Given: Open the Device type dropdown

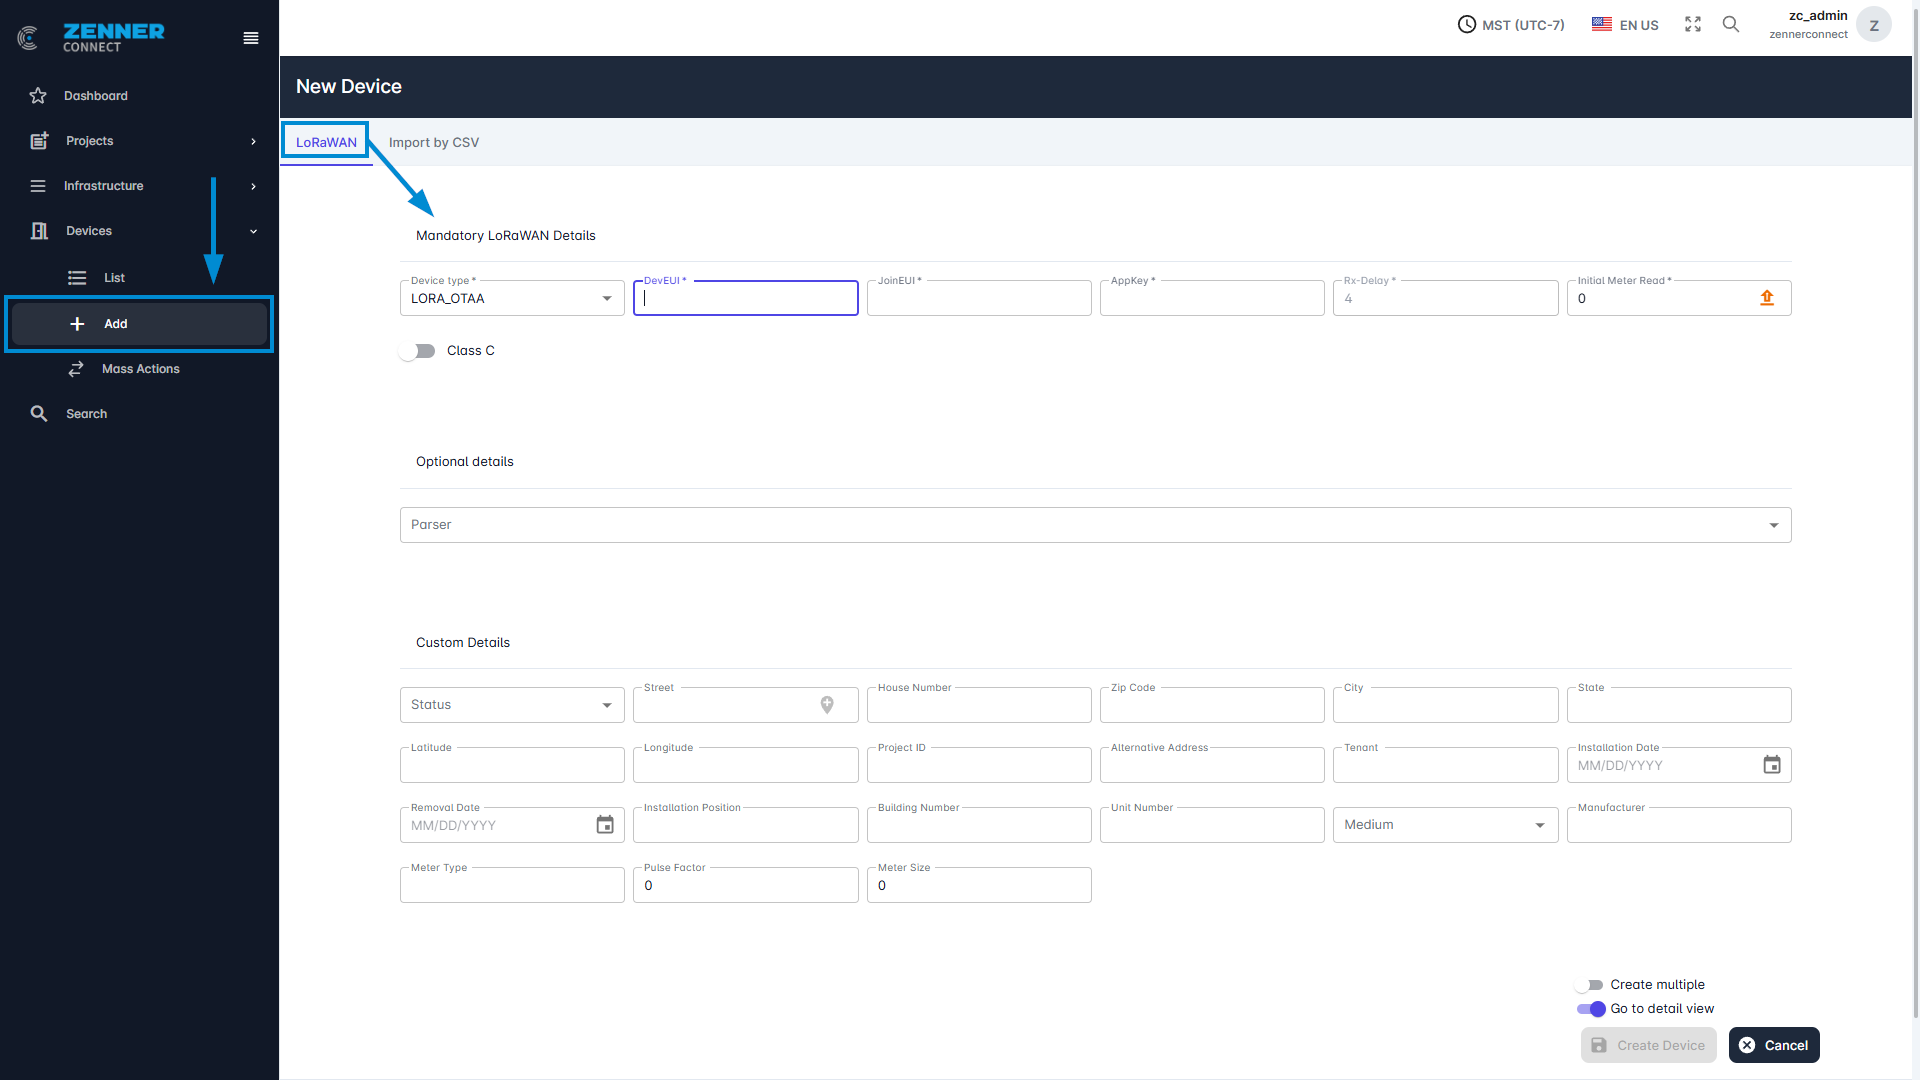Looking at the screenshot, I should pyautogui.click(x=512, y=298).
